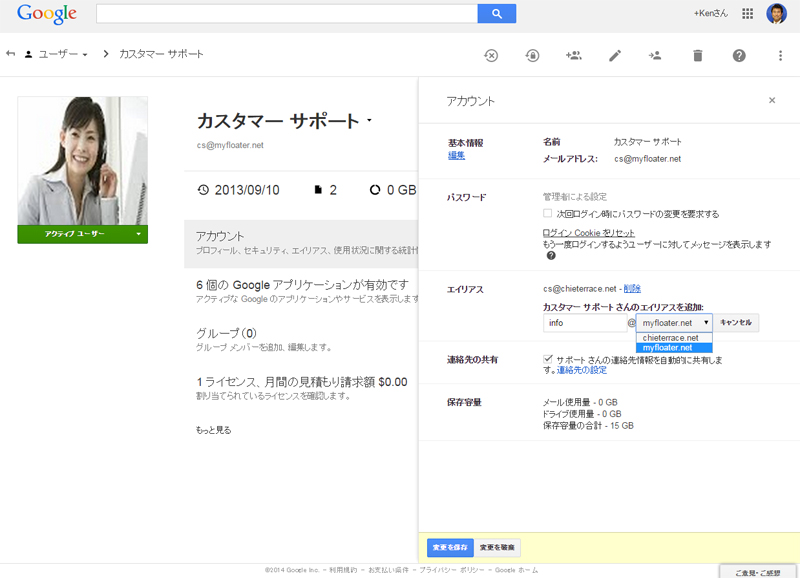Screen dimensions: 800x578
Task: Click the キャンセル button next to alias
Action: coord(736,323)
